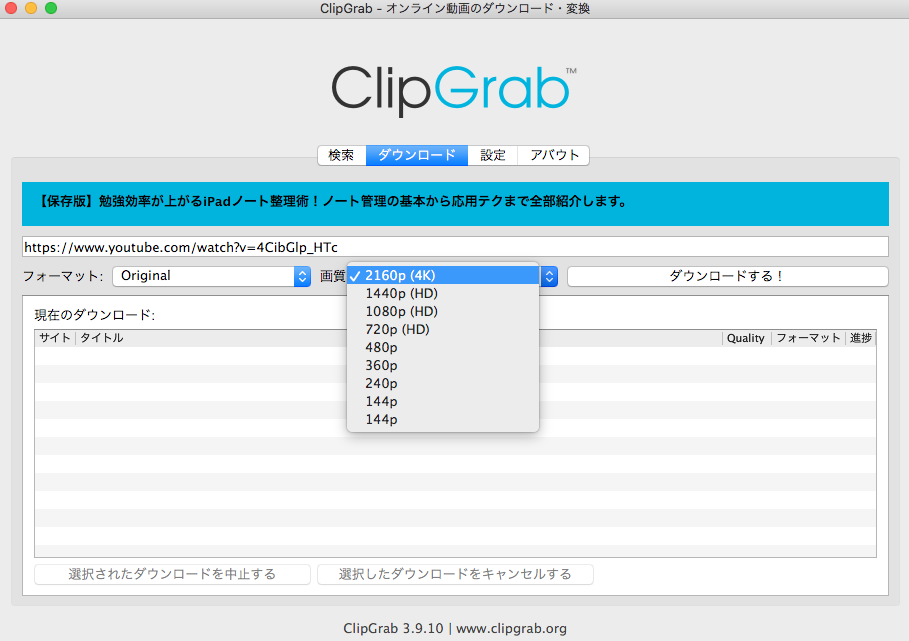Click 選択されたダウンロードを中止する button
Screen dimensions: 909x641
click(x=172, y=574)
